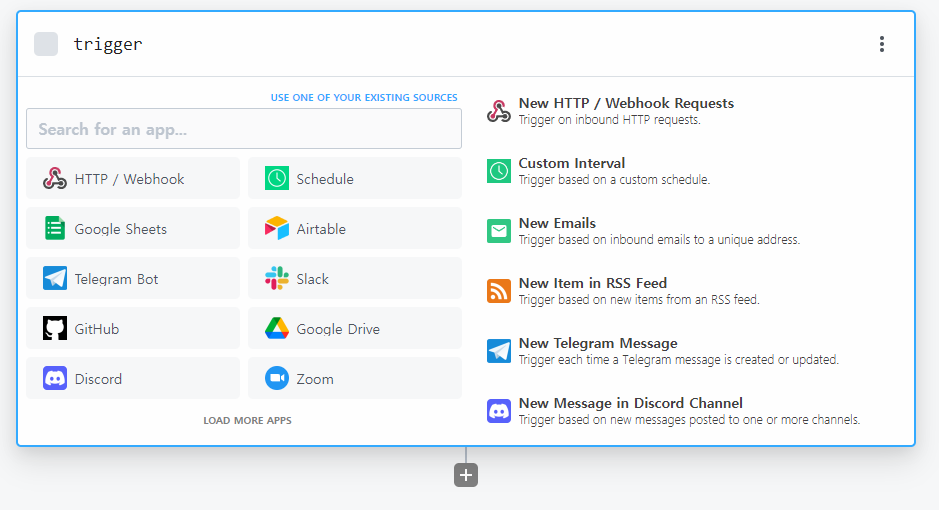This screenshot has height=510, width=939.
Task: Click the Slack logo icon
Action: coord(277,278)
